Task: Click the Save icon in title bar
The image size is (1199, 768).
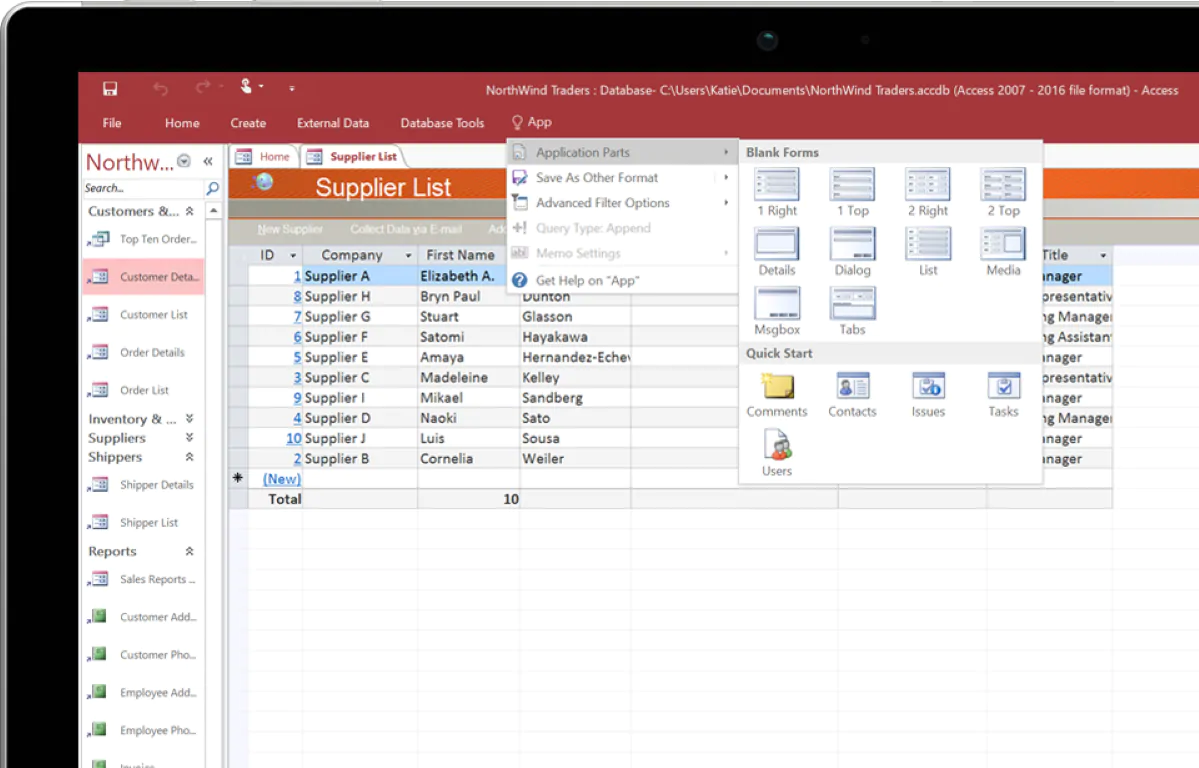Action: coord(110,89)
